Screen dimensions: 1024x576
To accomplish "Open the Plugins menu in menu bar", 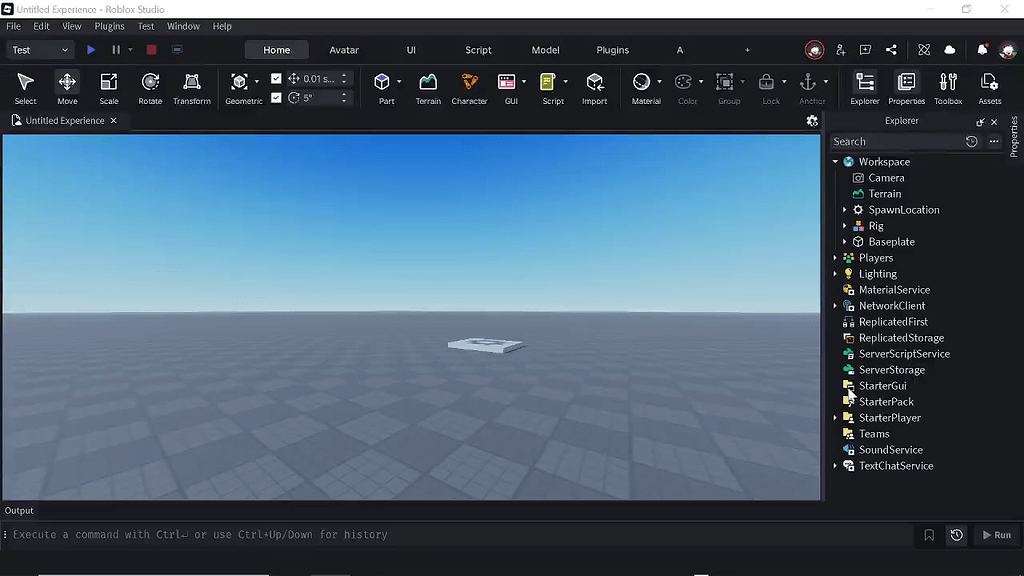I will (109, 26).
